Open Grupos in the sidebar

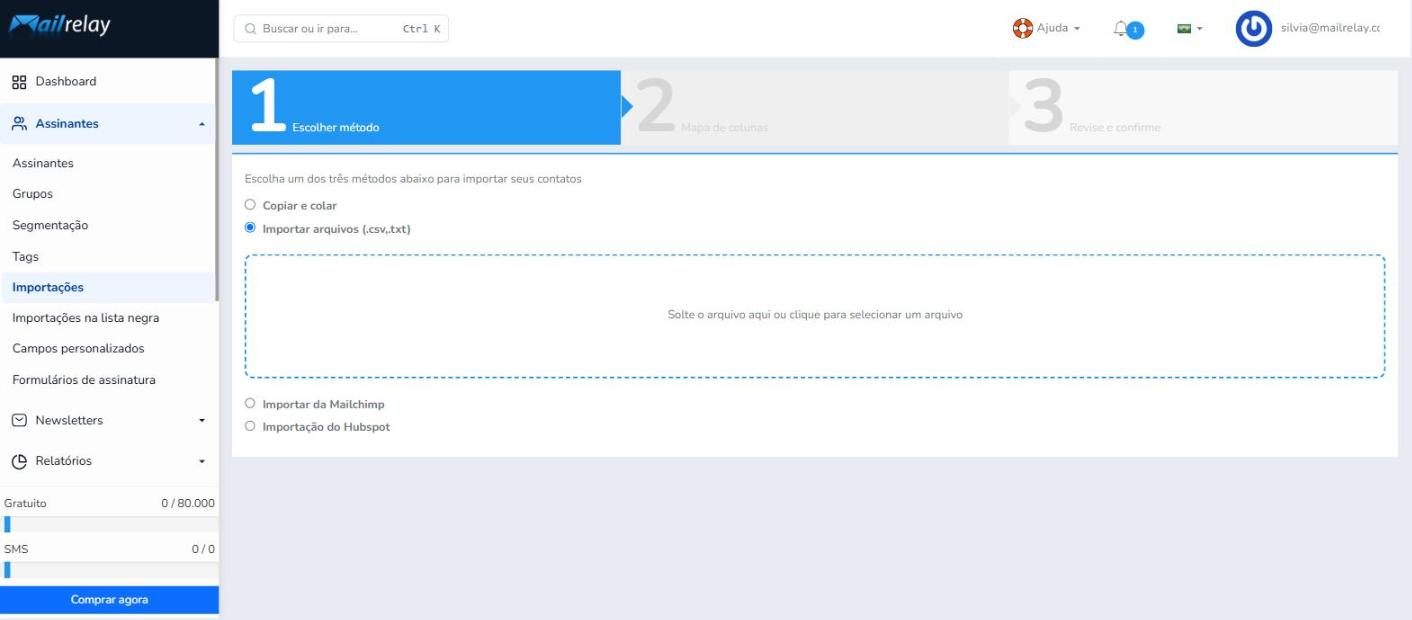click(x=32, y=194)
